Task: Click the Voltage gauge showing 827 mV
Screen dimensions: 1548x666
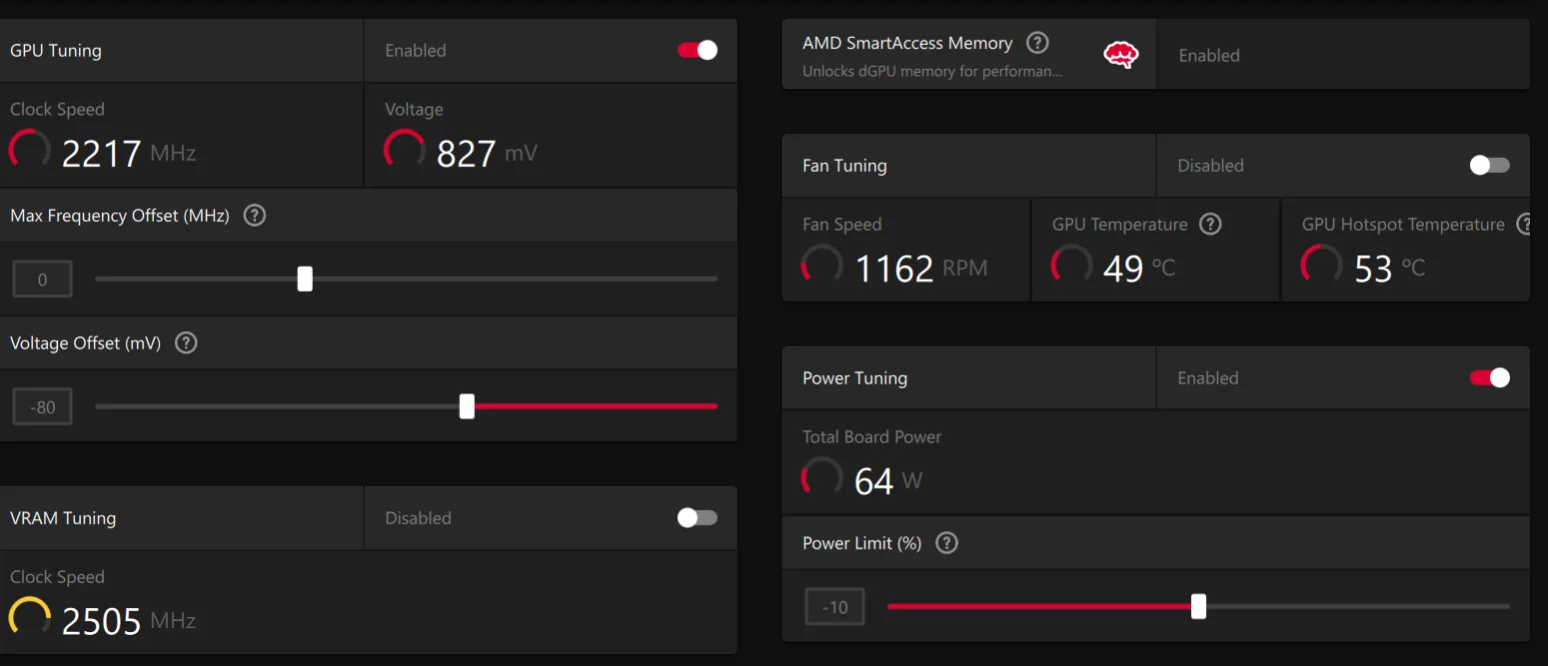Action: pyautogui.click(x=404, y=150)
